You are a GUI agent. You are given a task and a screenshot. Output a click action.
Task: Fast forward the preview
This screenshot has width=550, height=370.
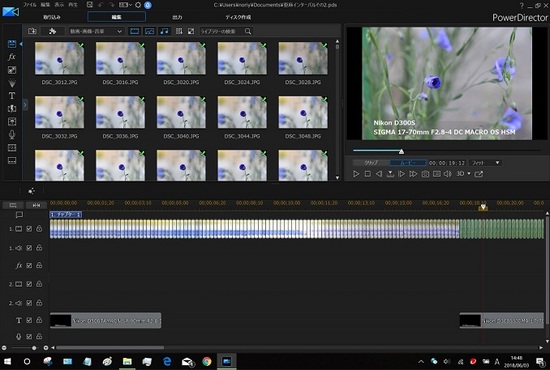(413, 174)
